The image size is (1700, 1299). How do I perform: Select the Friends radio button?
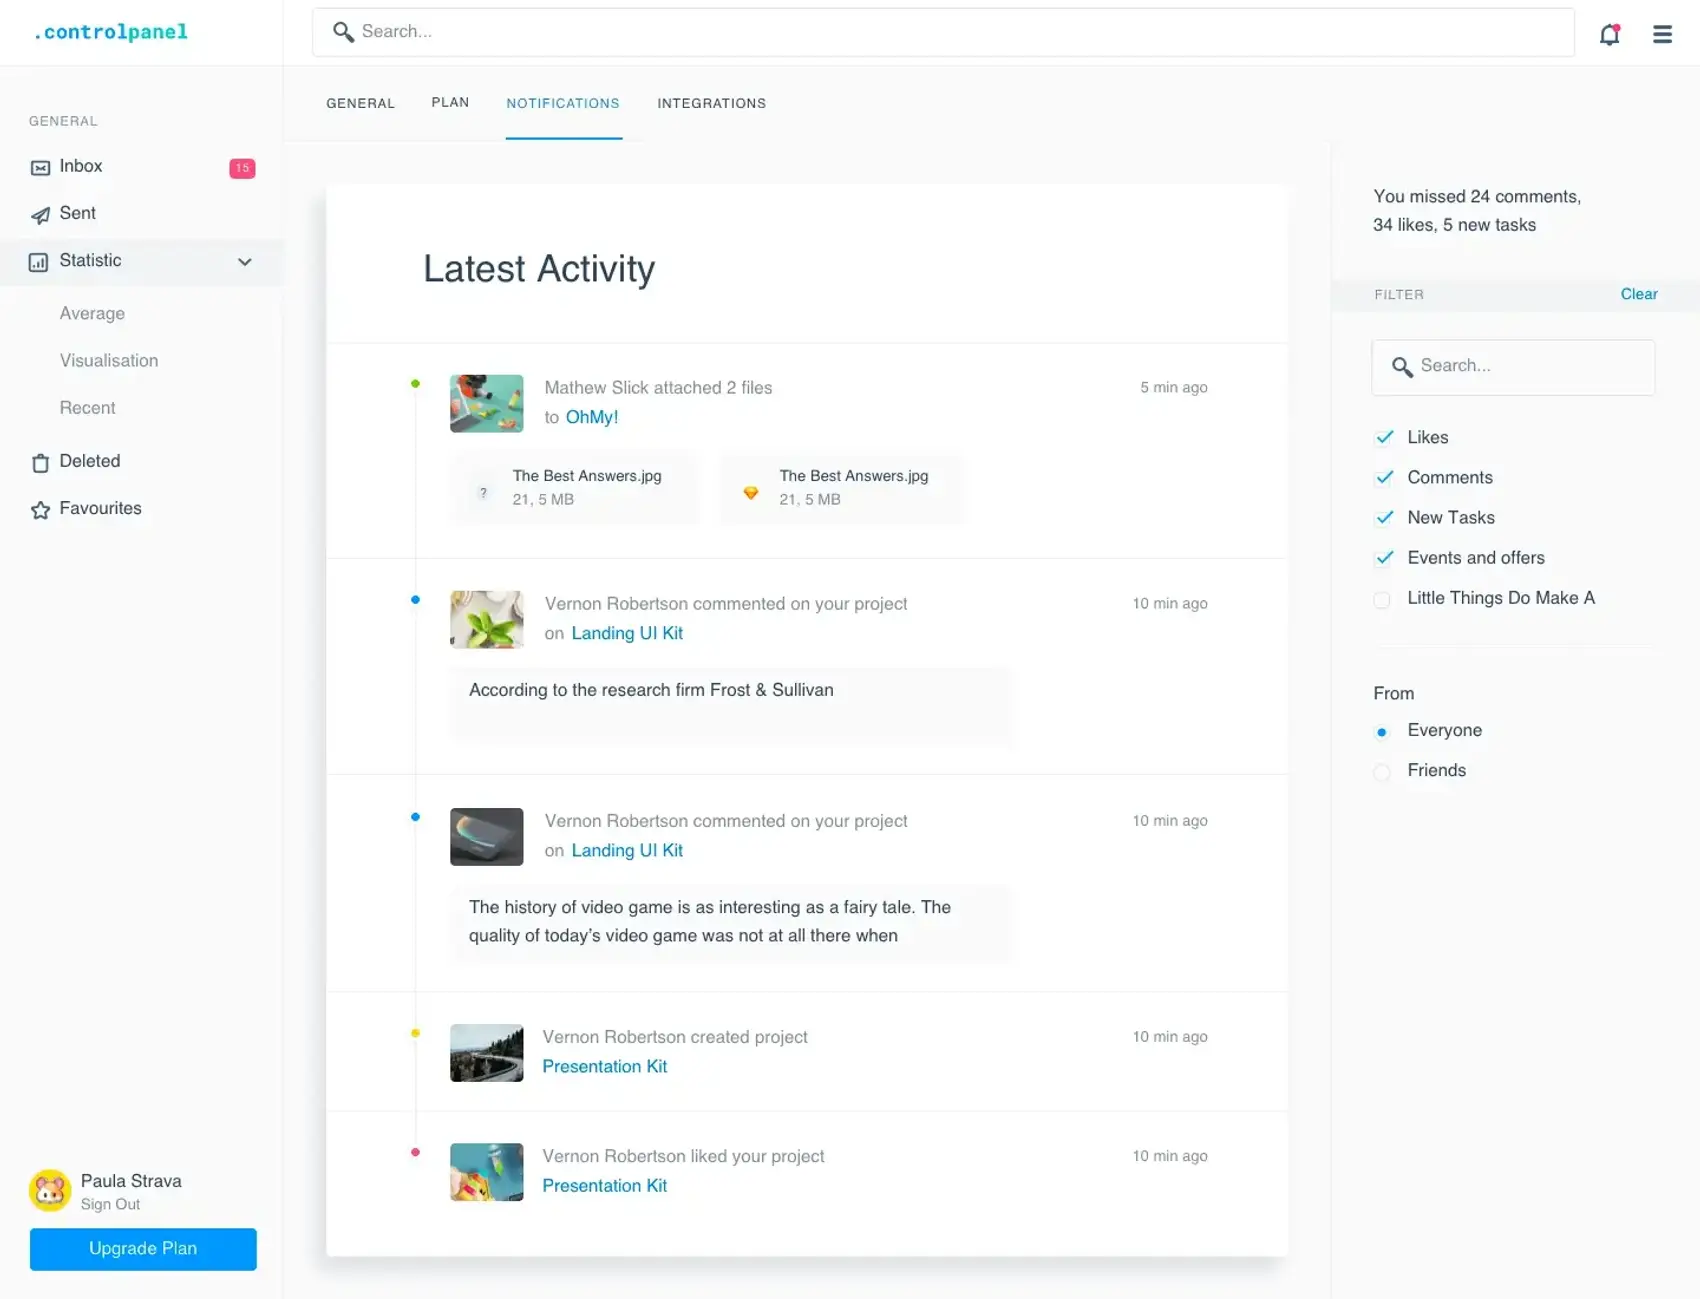1382,772
